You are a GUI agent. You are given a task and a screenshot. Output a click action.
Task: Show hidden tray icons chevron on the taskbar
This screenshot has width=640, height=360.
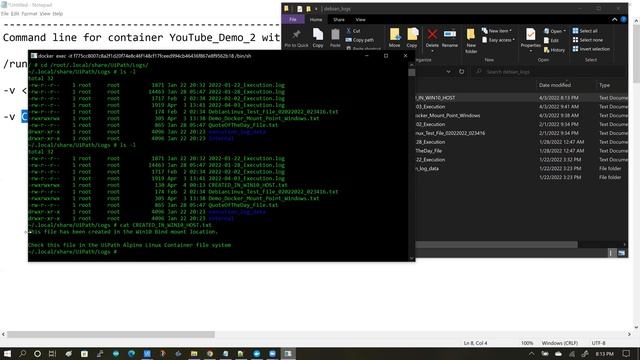531,354
